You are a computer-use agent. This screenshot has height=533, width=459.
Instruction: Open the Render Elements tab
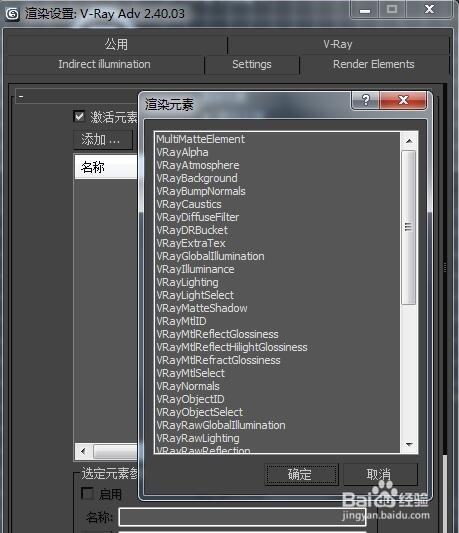tap(374, 64)
